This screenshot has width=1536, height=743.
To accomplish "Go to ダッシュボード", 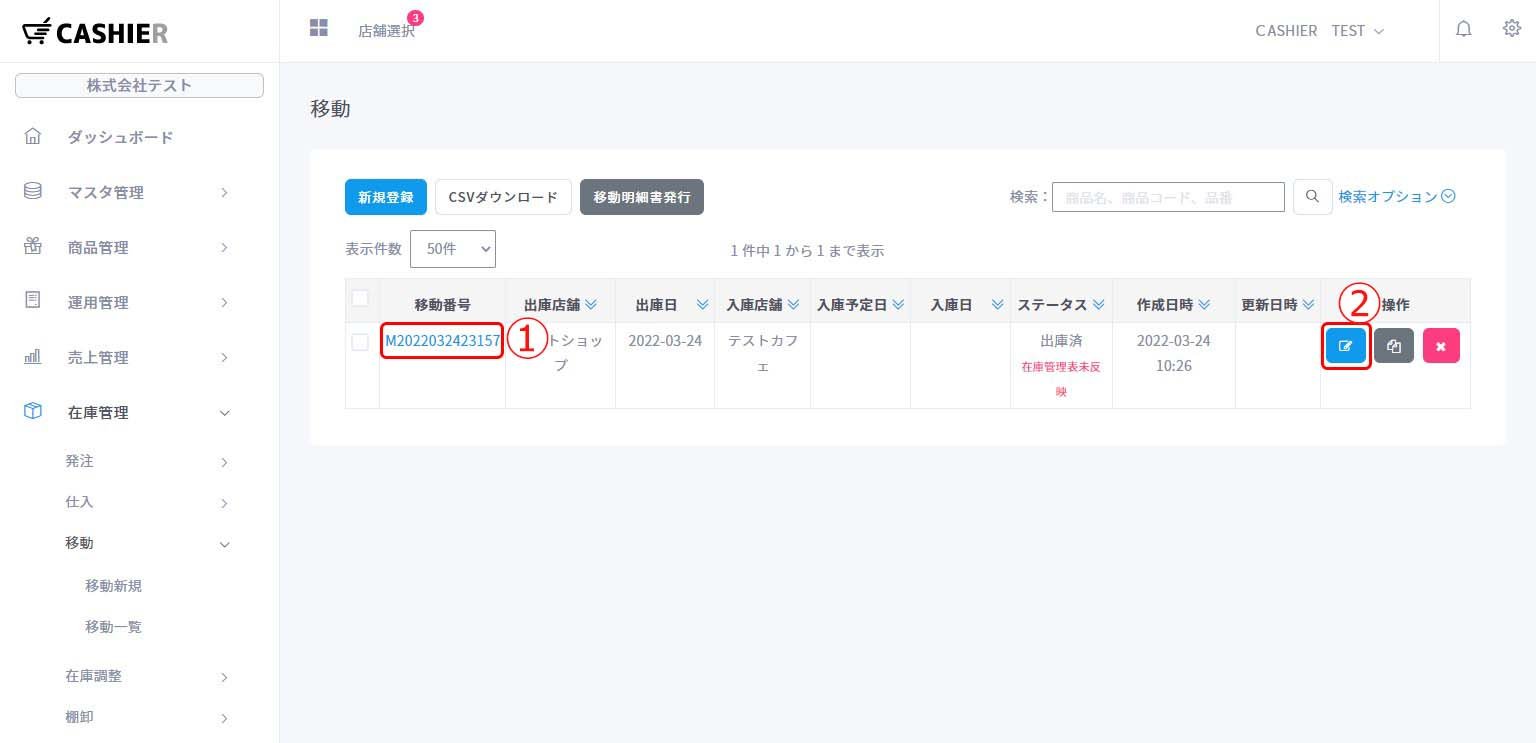I will pos(120,137).
